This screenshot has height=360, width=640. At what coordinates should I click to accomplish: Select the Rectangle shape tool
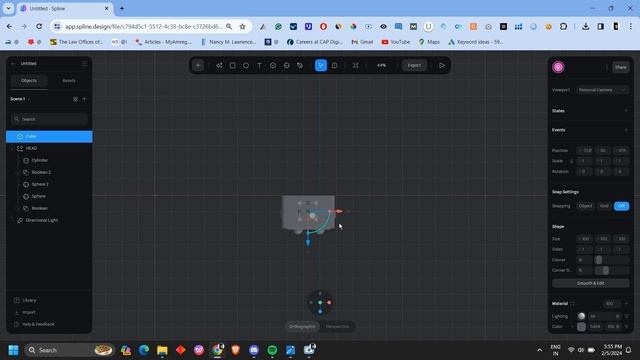pos(233,65)
